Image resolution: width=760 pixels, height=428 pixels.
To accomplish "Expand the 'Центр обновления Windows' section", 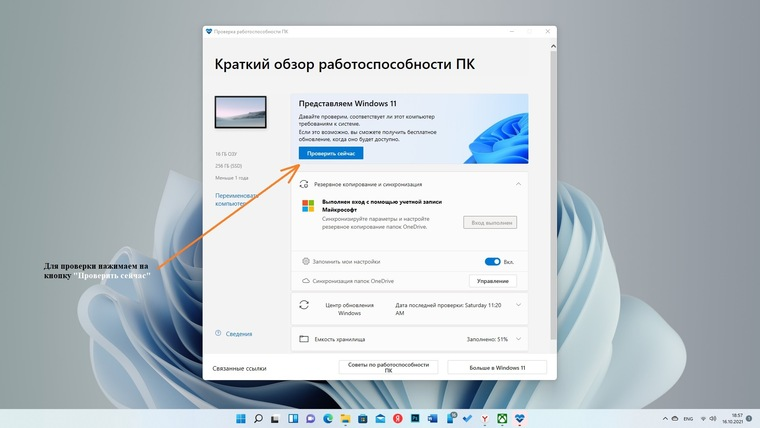I will pos(518,305).
